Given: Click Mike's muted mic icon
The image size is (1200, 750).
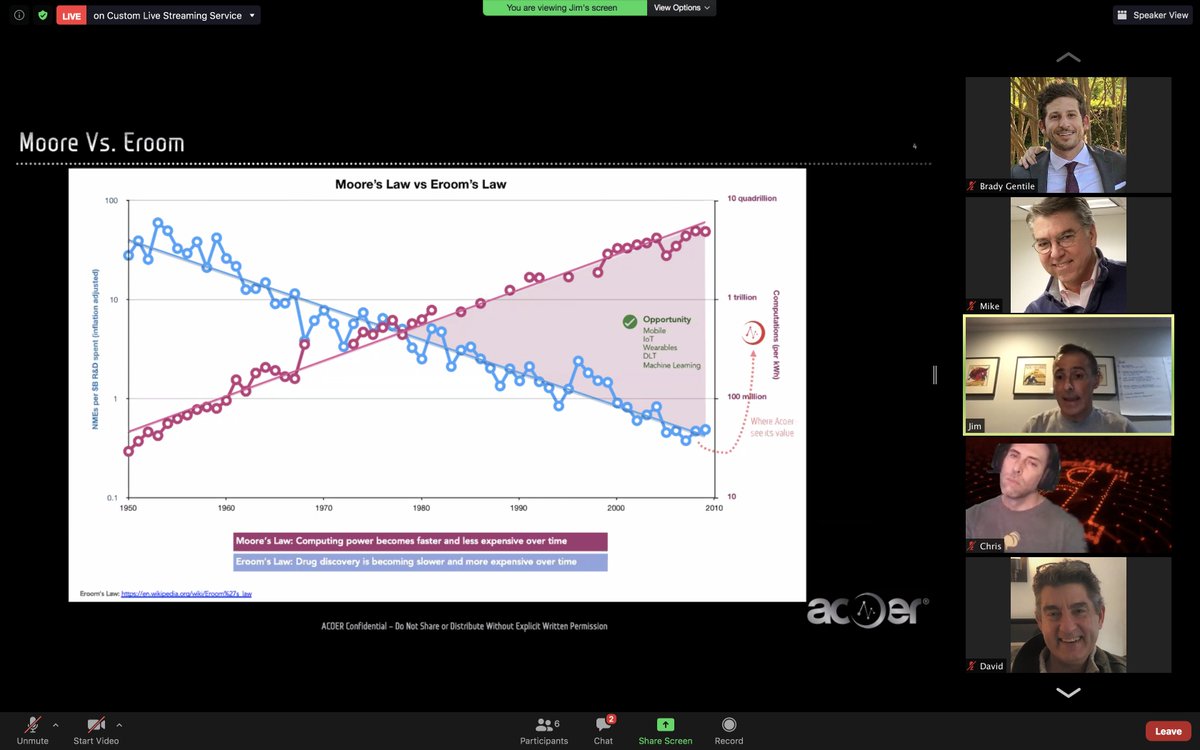Looking at the screenshot, I should (x=971, y=306).
